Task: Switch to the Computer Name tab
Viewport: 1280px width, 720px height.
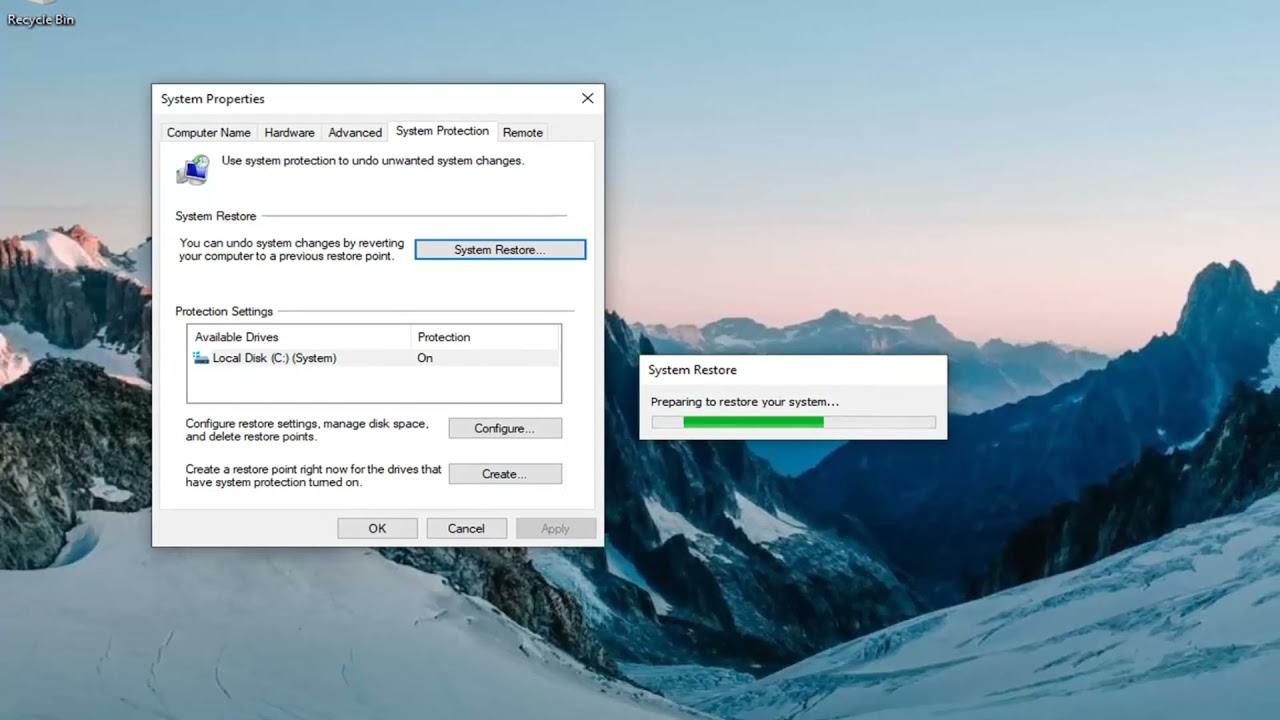Action: pyautogui.click(x=208, y=132)
